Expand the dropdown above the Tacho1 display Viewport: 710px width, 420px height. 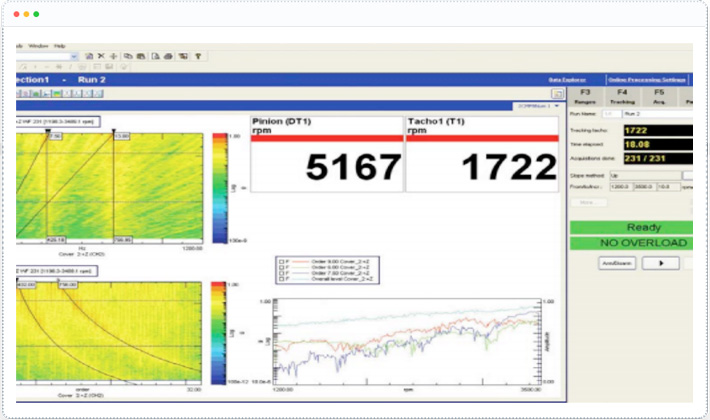[556, 104]
